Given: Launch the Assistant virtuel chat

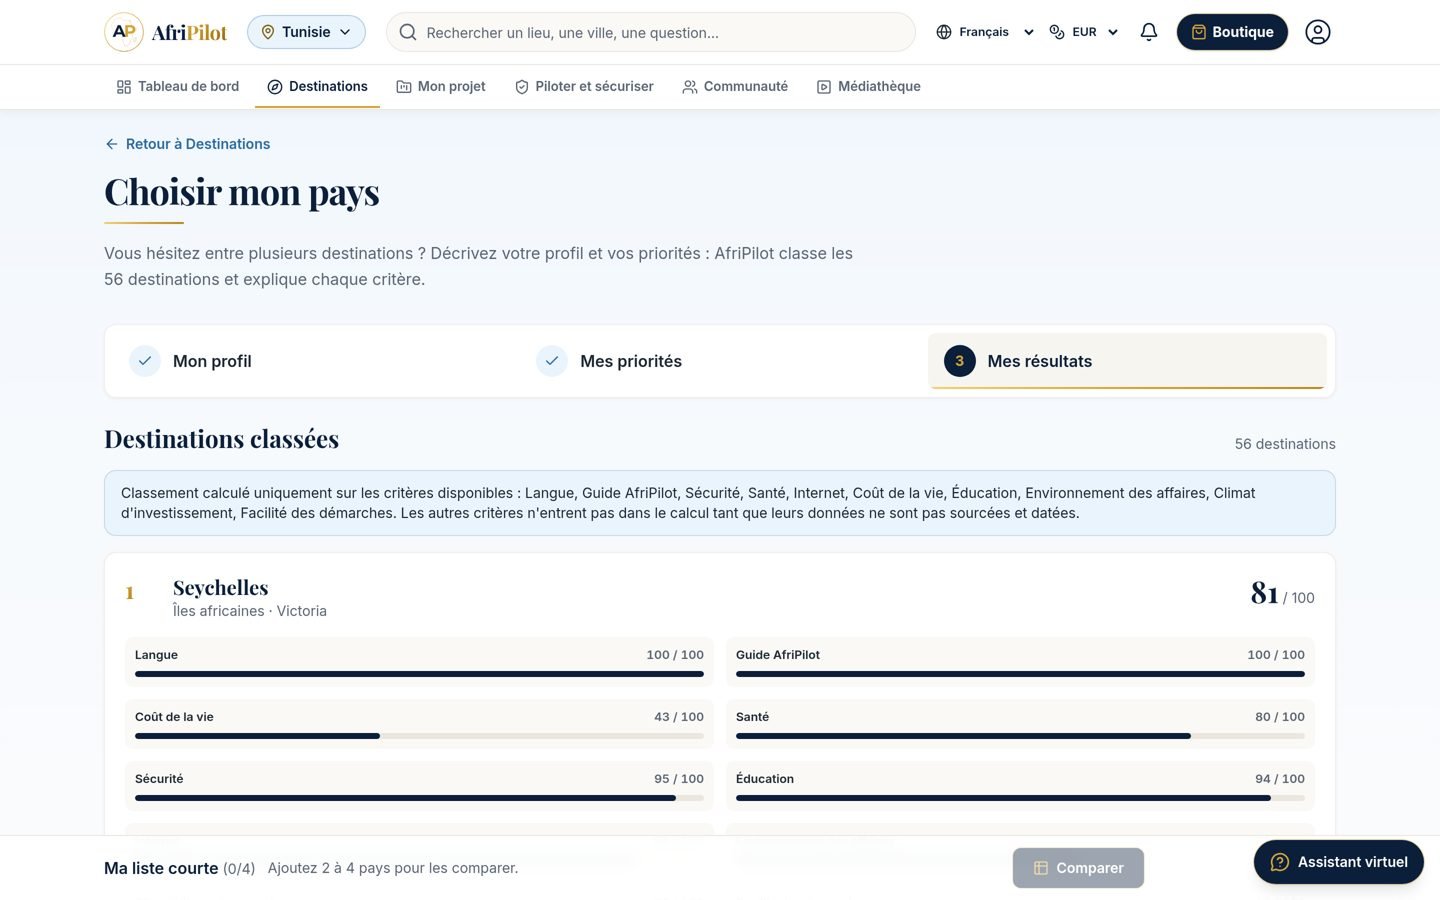Looking at the screenshot, I should coord(1339,862).
